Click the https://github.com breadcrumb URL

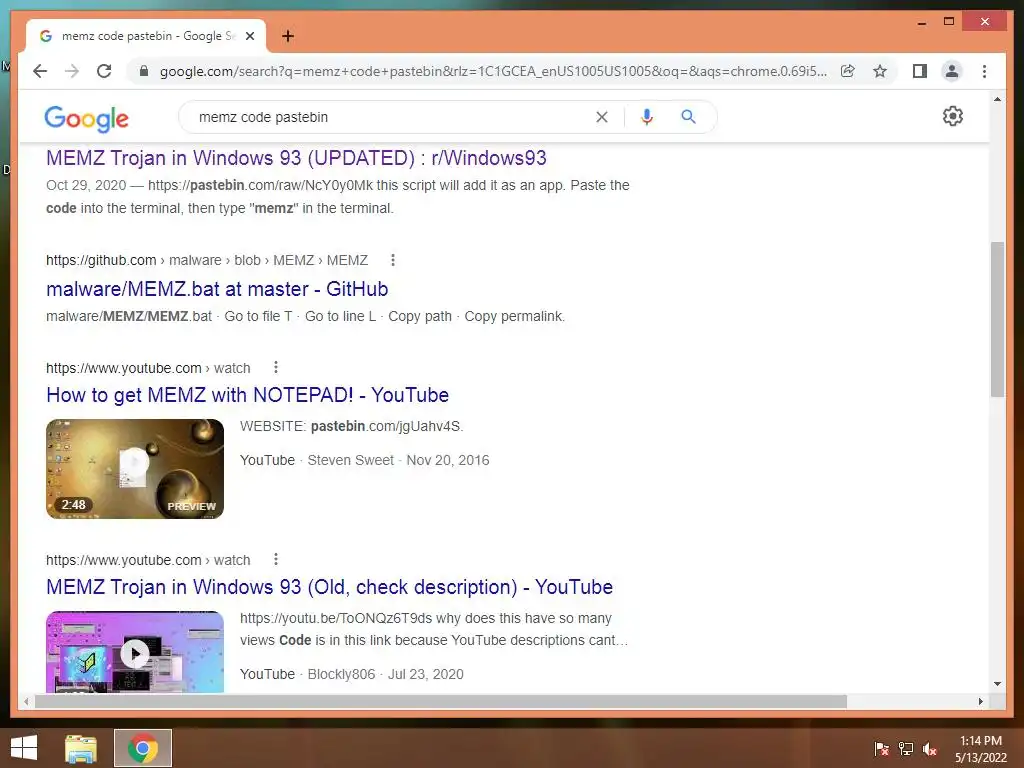coord(101,260)
